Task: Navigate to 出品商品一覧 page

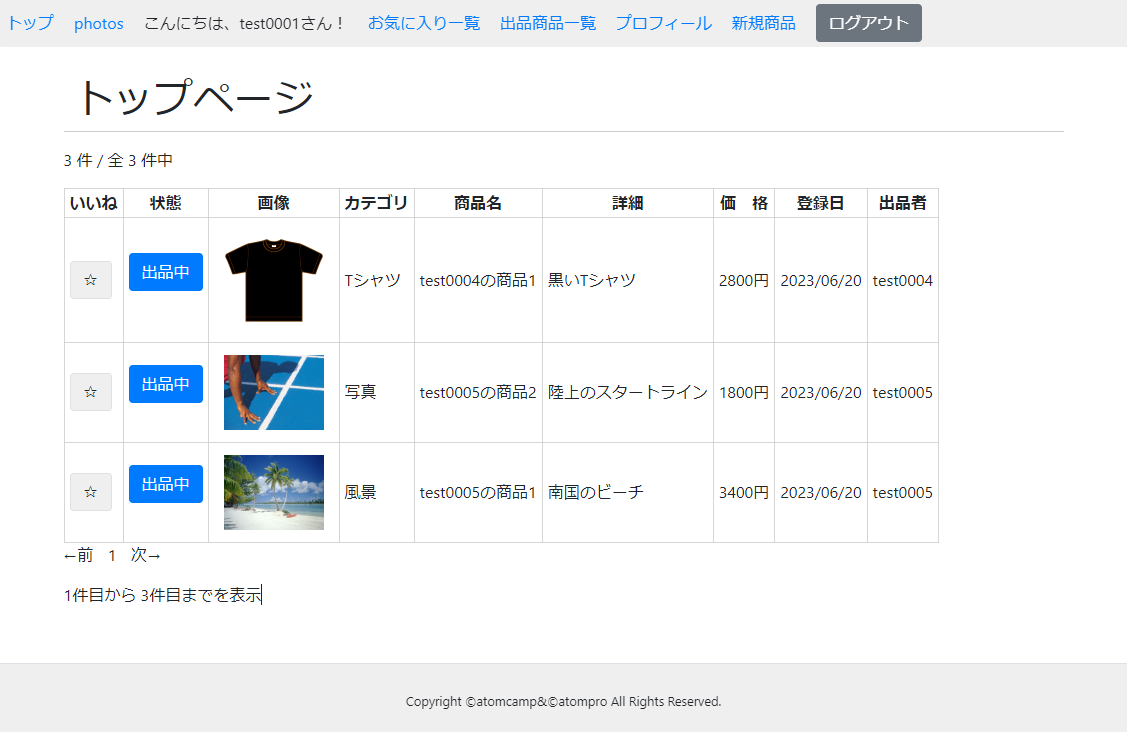Action: [548, 23]
